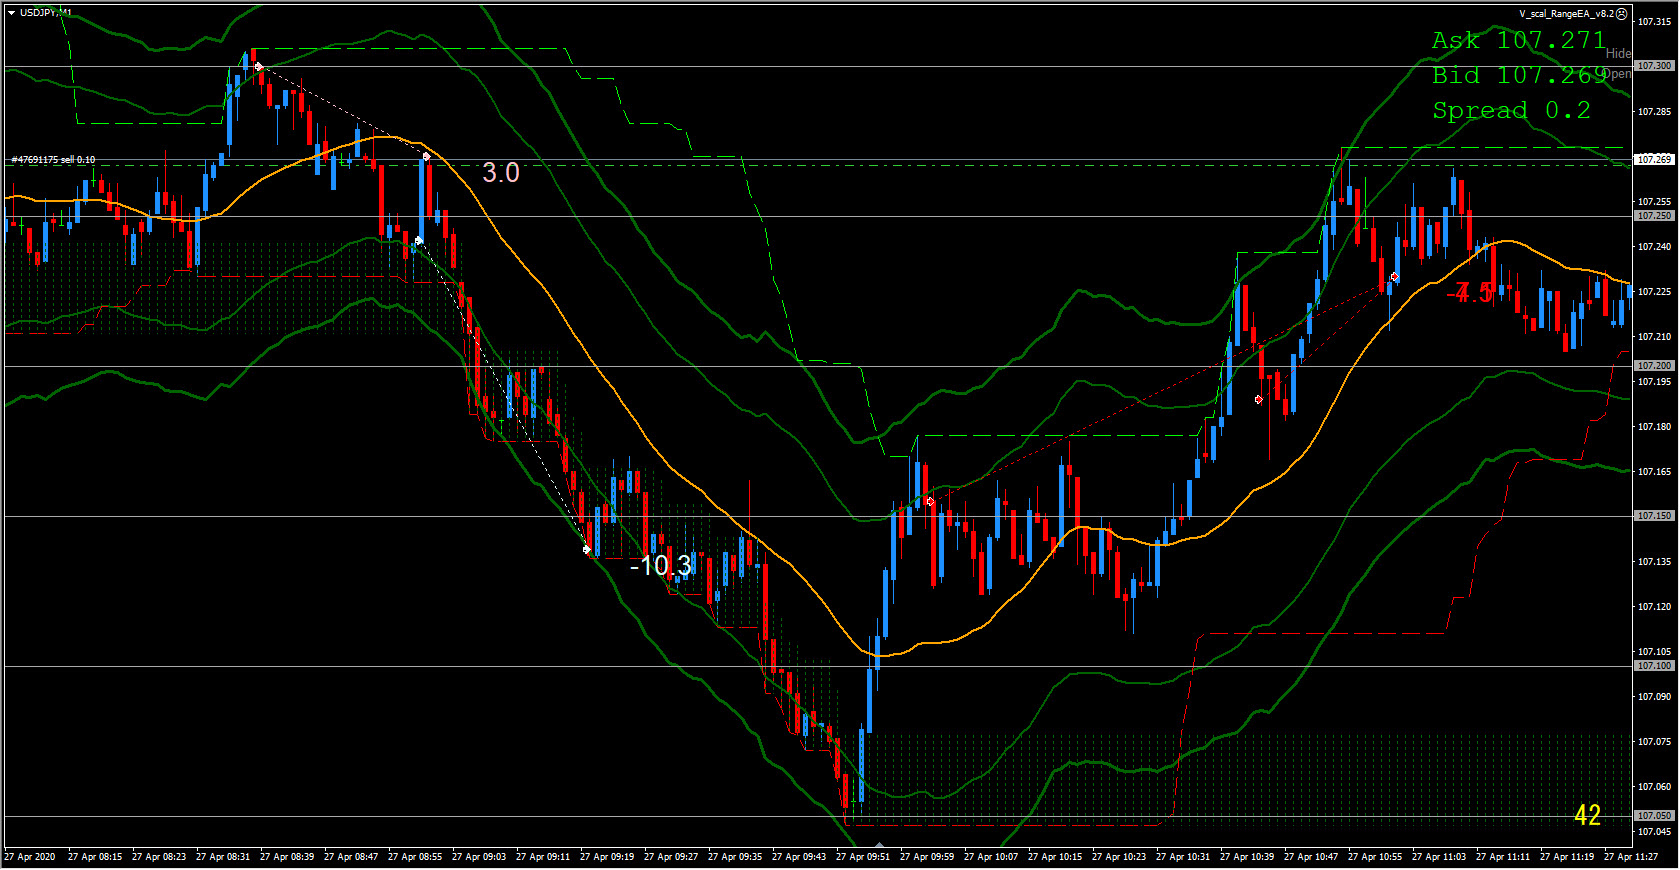Click the 27 Apr 09:51 time label
Image resolution: width=1680 pixels, height=870 pixels.
point(863,857)
